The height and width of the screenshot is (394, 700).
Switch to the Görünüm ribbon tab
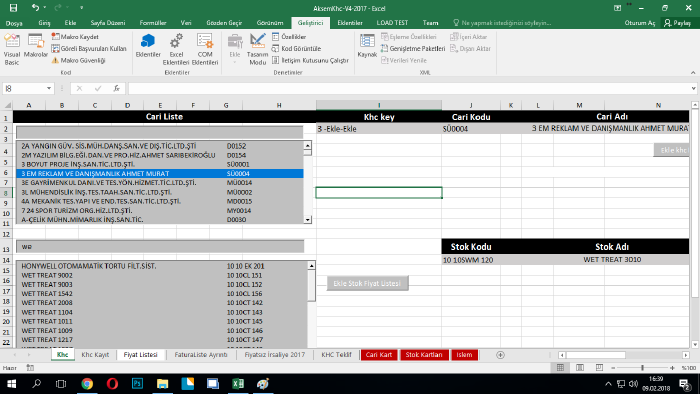click(270, 23)
